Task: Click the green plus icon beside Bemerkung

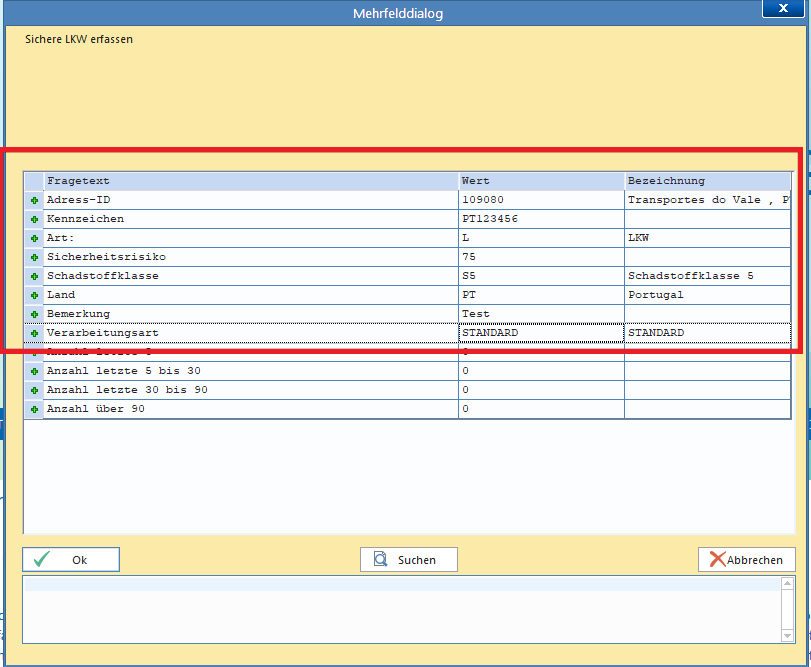Action: coord(35,314)
